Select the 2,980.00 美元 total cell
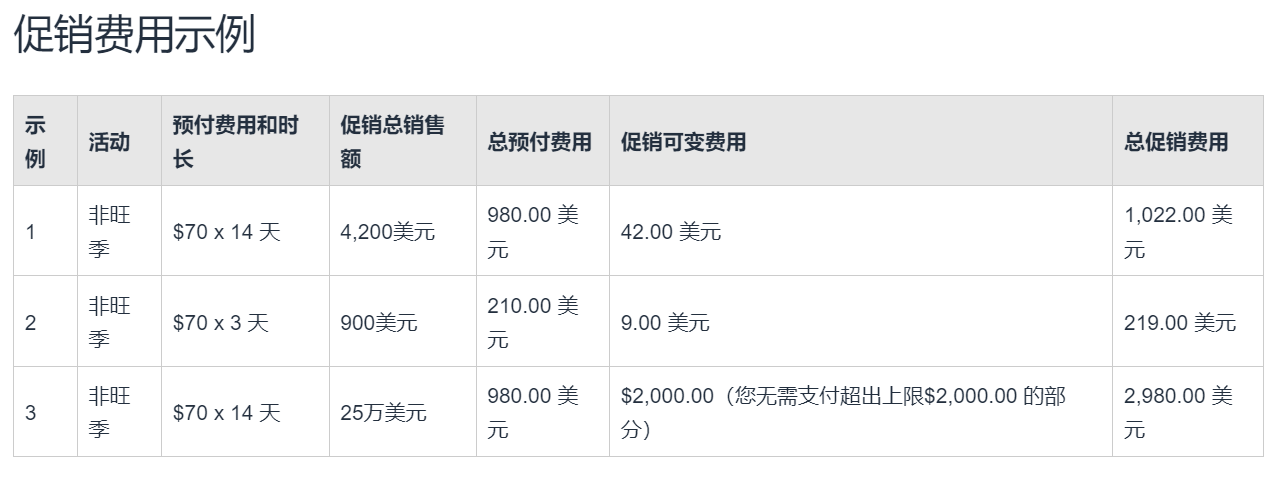 pos(1178,412)
